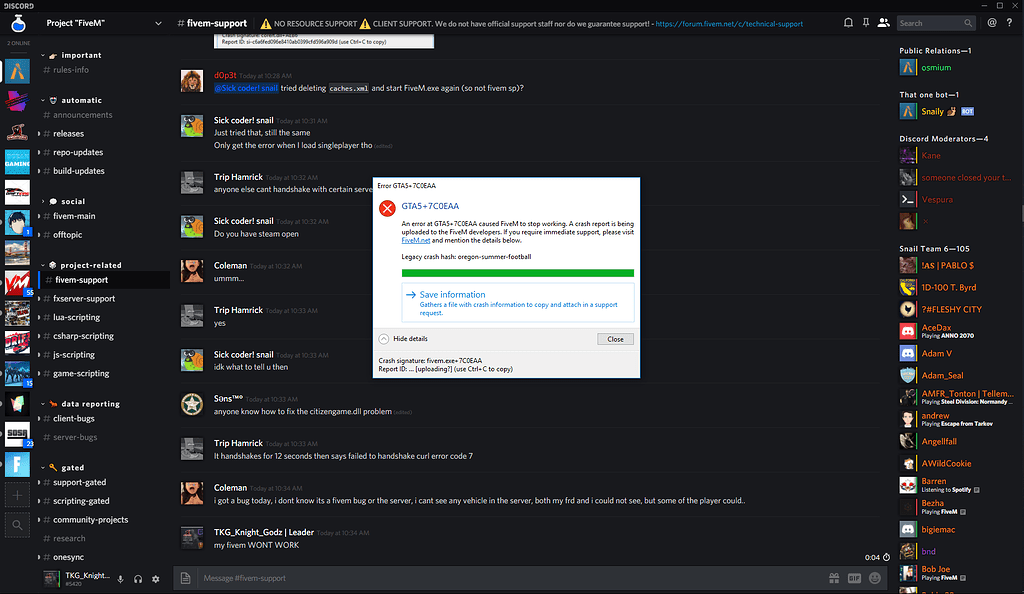This screenshot has height=594, width=1024.
Task: Open emoji picker
Action: [x=875, y=578]
